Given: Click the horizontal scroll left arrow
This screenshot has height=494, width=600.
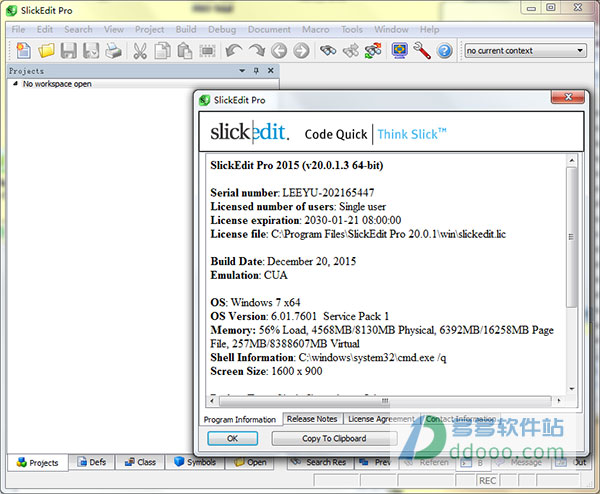Looking at the screenshot, I should click(x=212, y=401).
